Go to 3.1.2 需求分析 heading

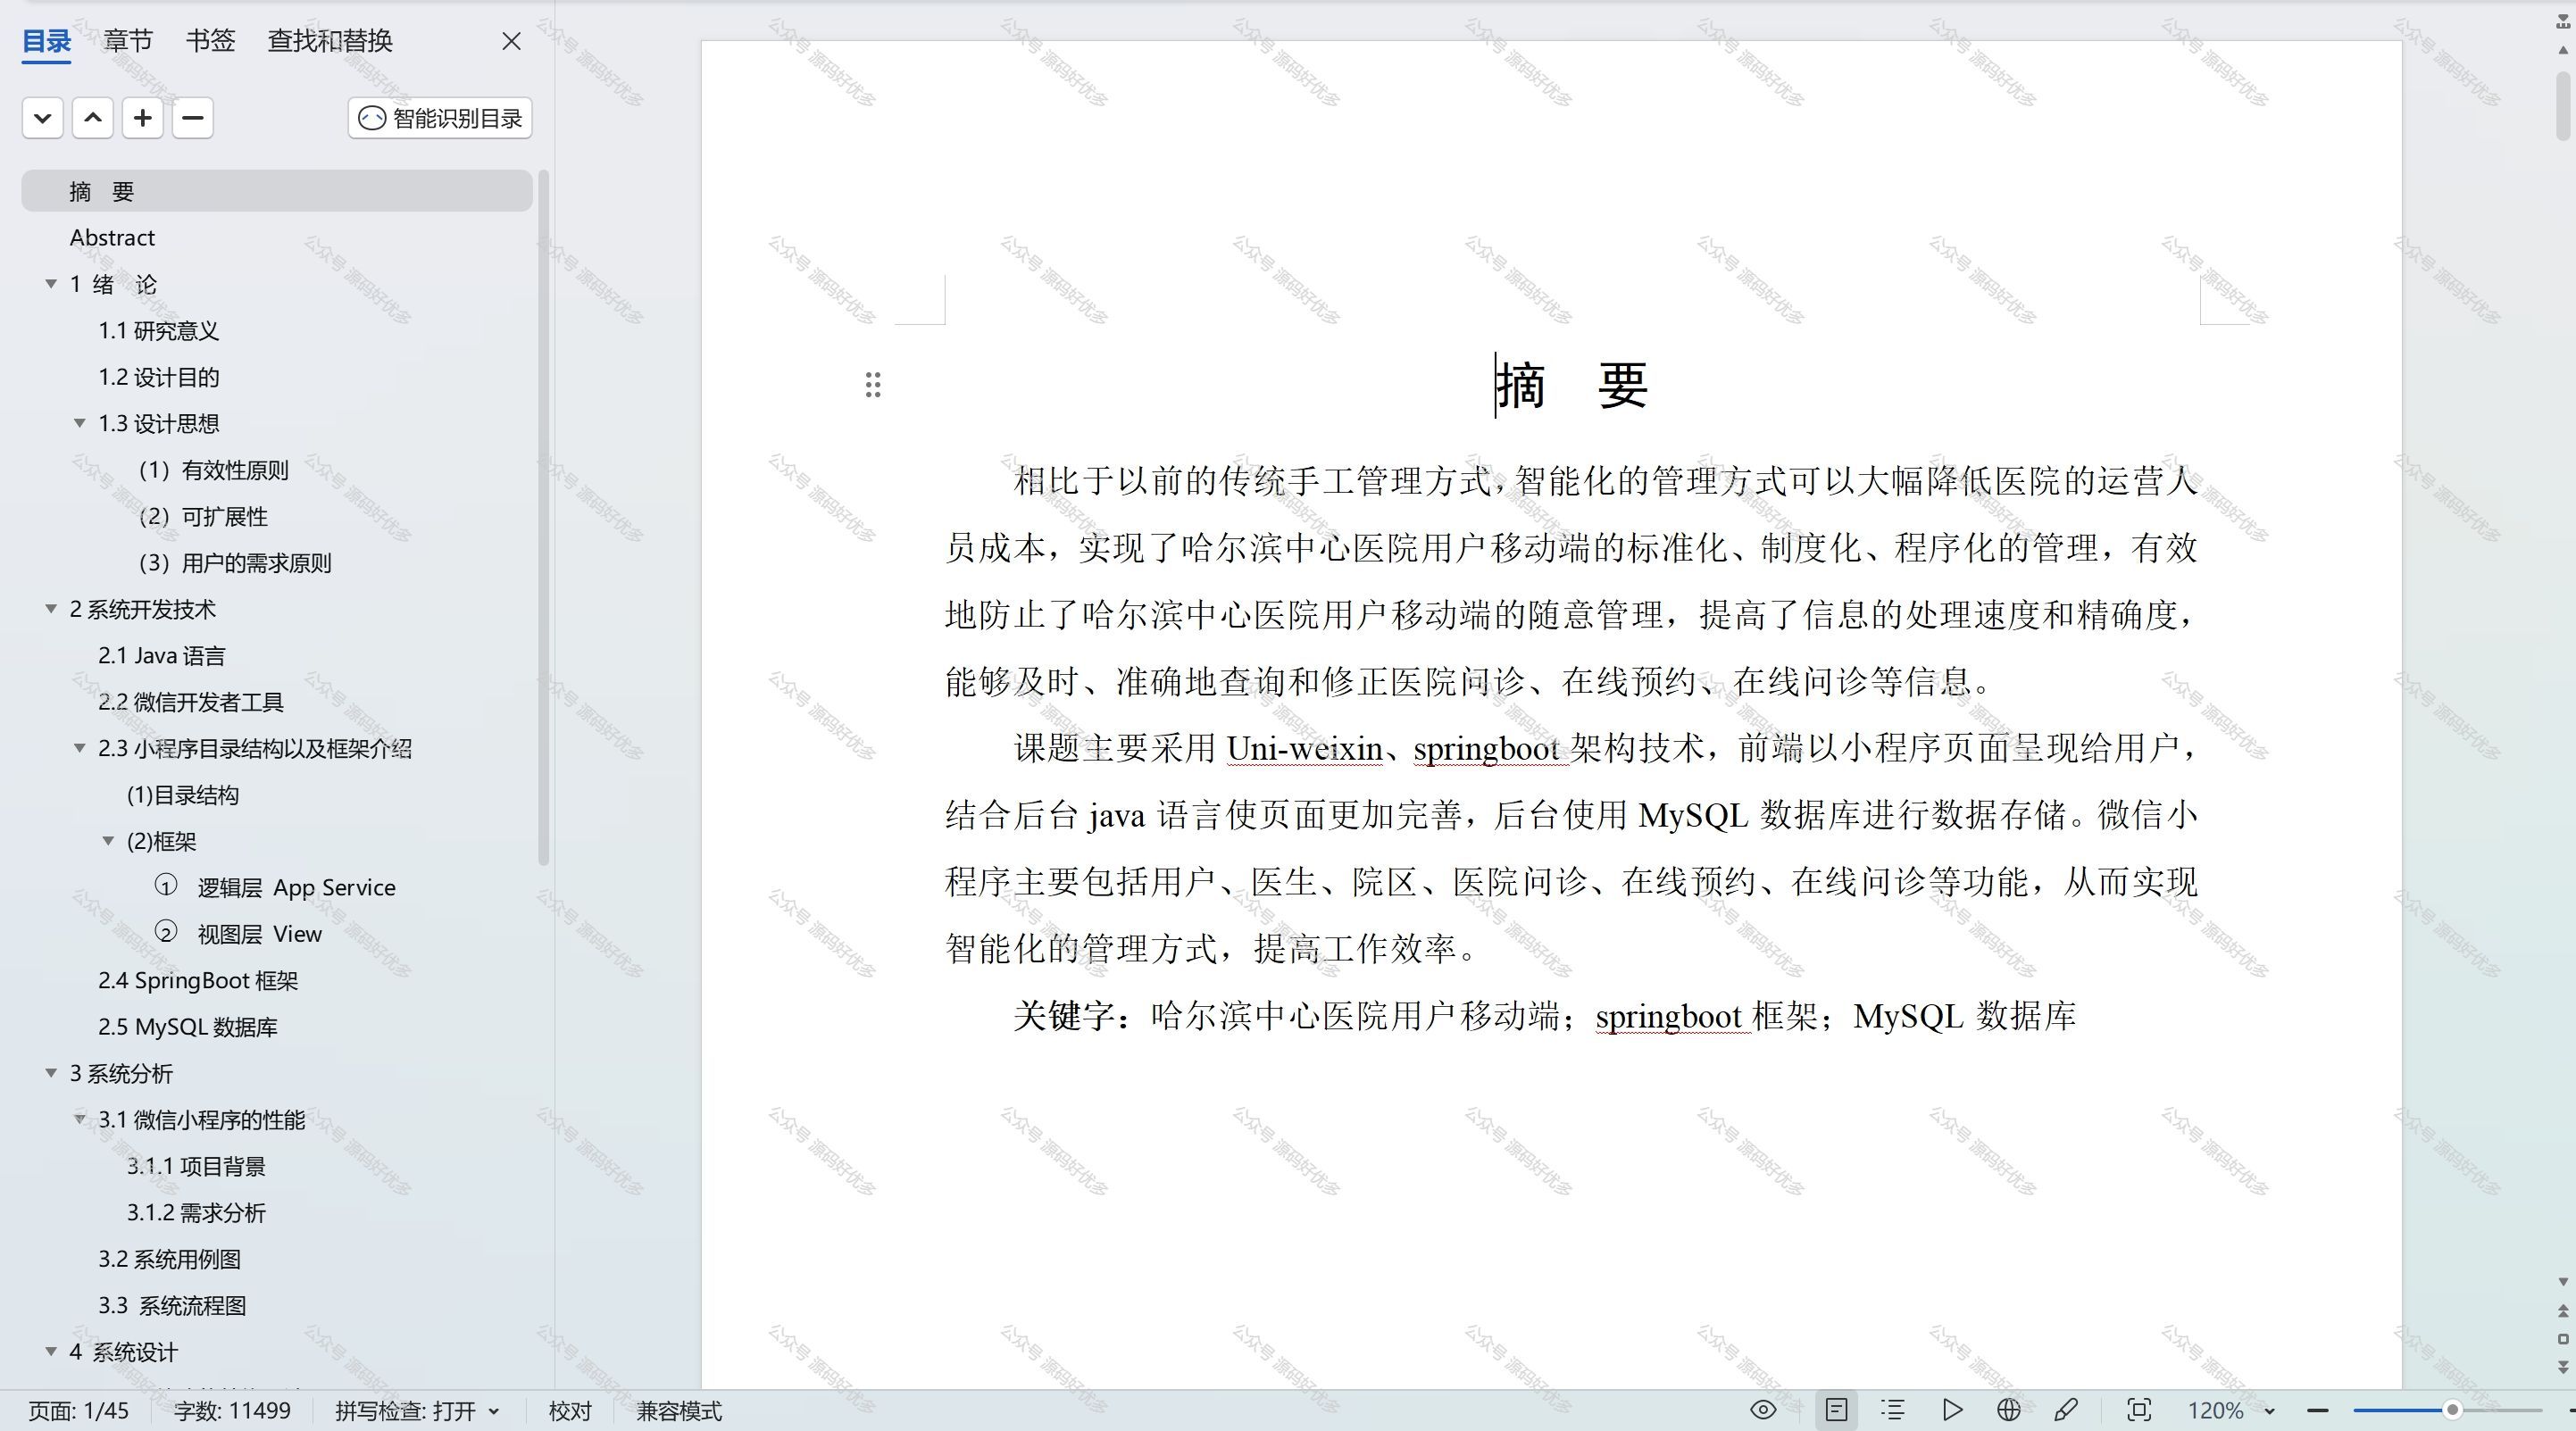(196, 1213)
